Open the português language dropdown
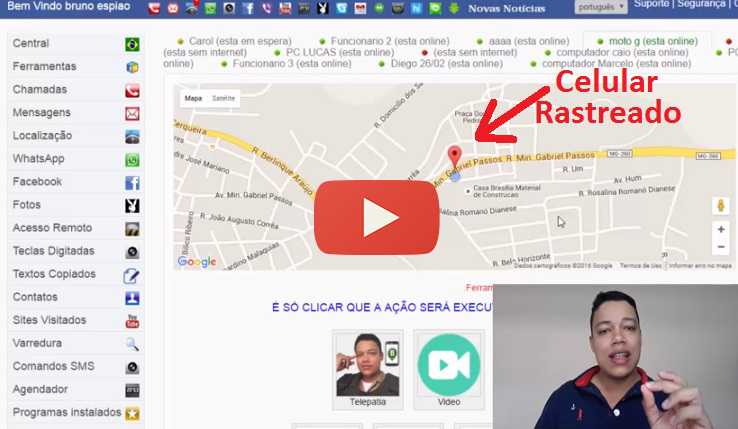 click(601, 6)
